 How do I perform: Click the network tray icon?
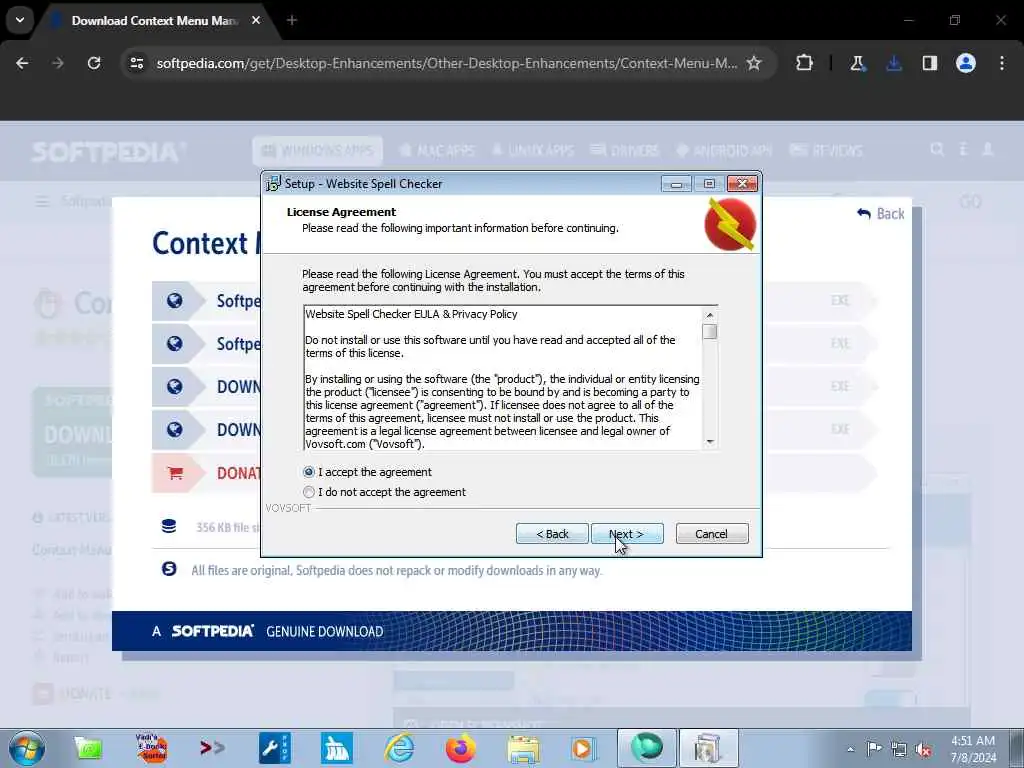coord(899,749)
